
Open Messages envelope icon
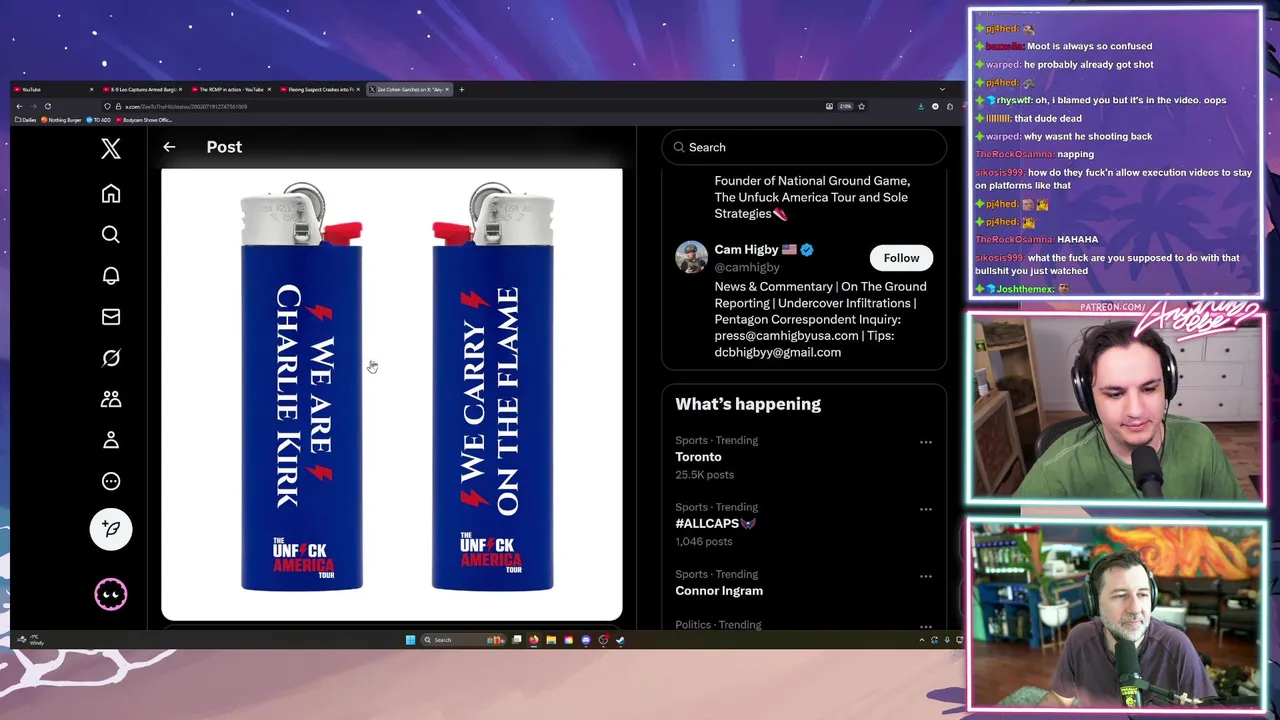point(111,317)
